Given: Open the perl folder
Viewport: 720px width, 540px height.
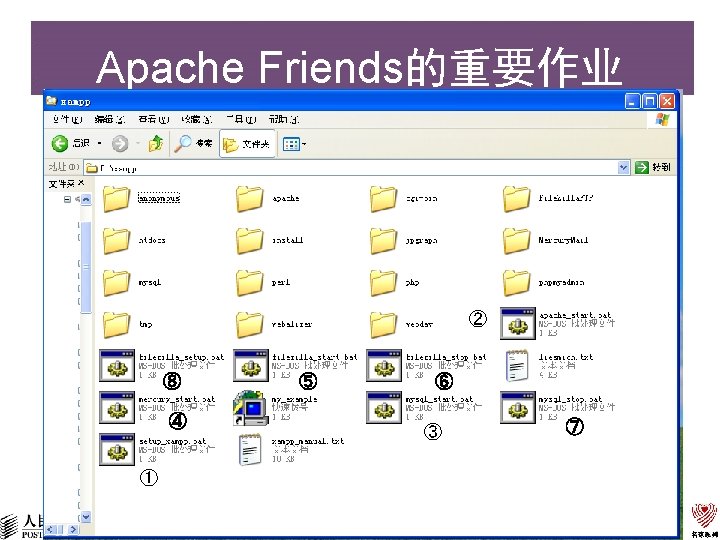Looking at the screenshot, I should [250, 282].
